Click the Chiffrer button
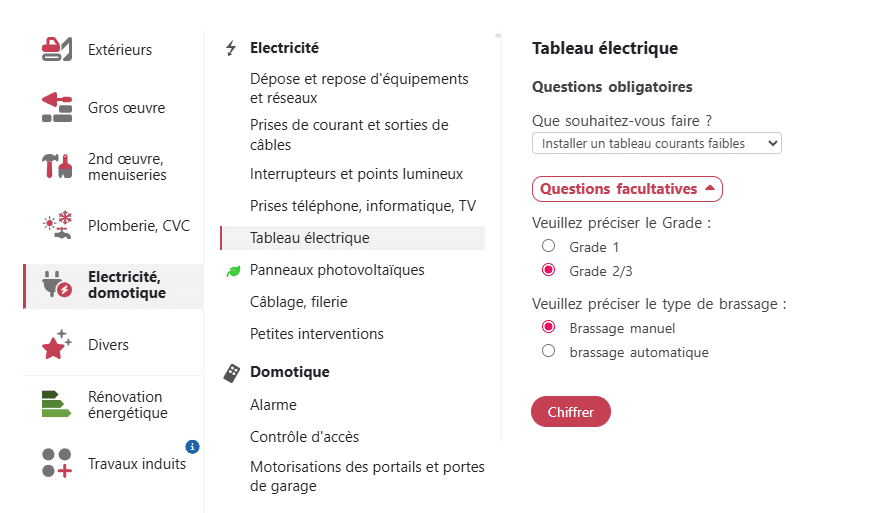894x513 pixels. point(570,412)
